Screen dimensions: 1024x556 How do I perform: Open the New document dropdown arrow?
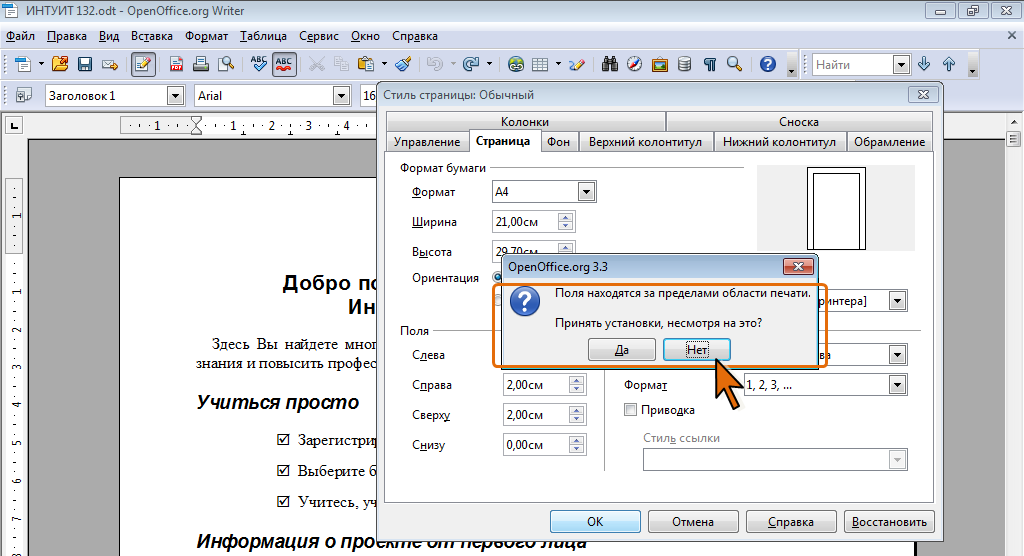pyautogui.click(x=40, y=64)
